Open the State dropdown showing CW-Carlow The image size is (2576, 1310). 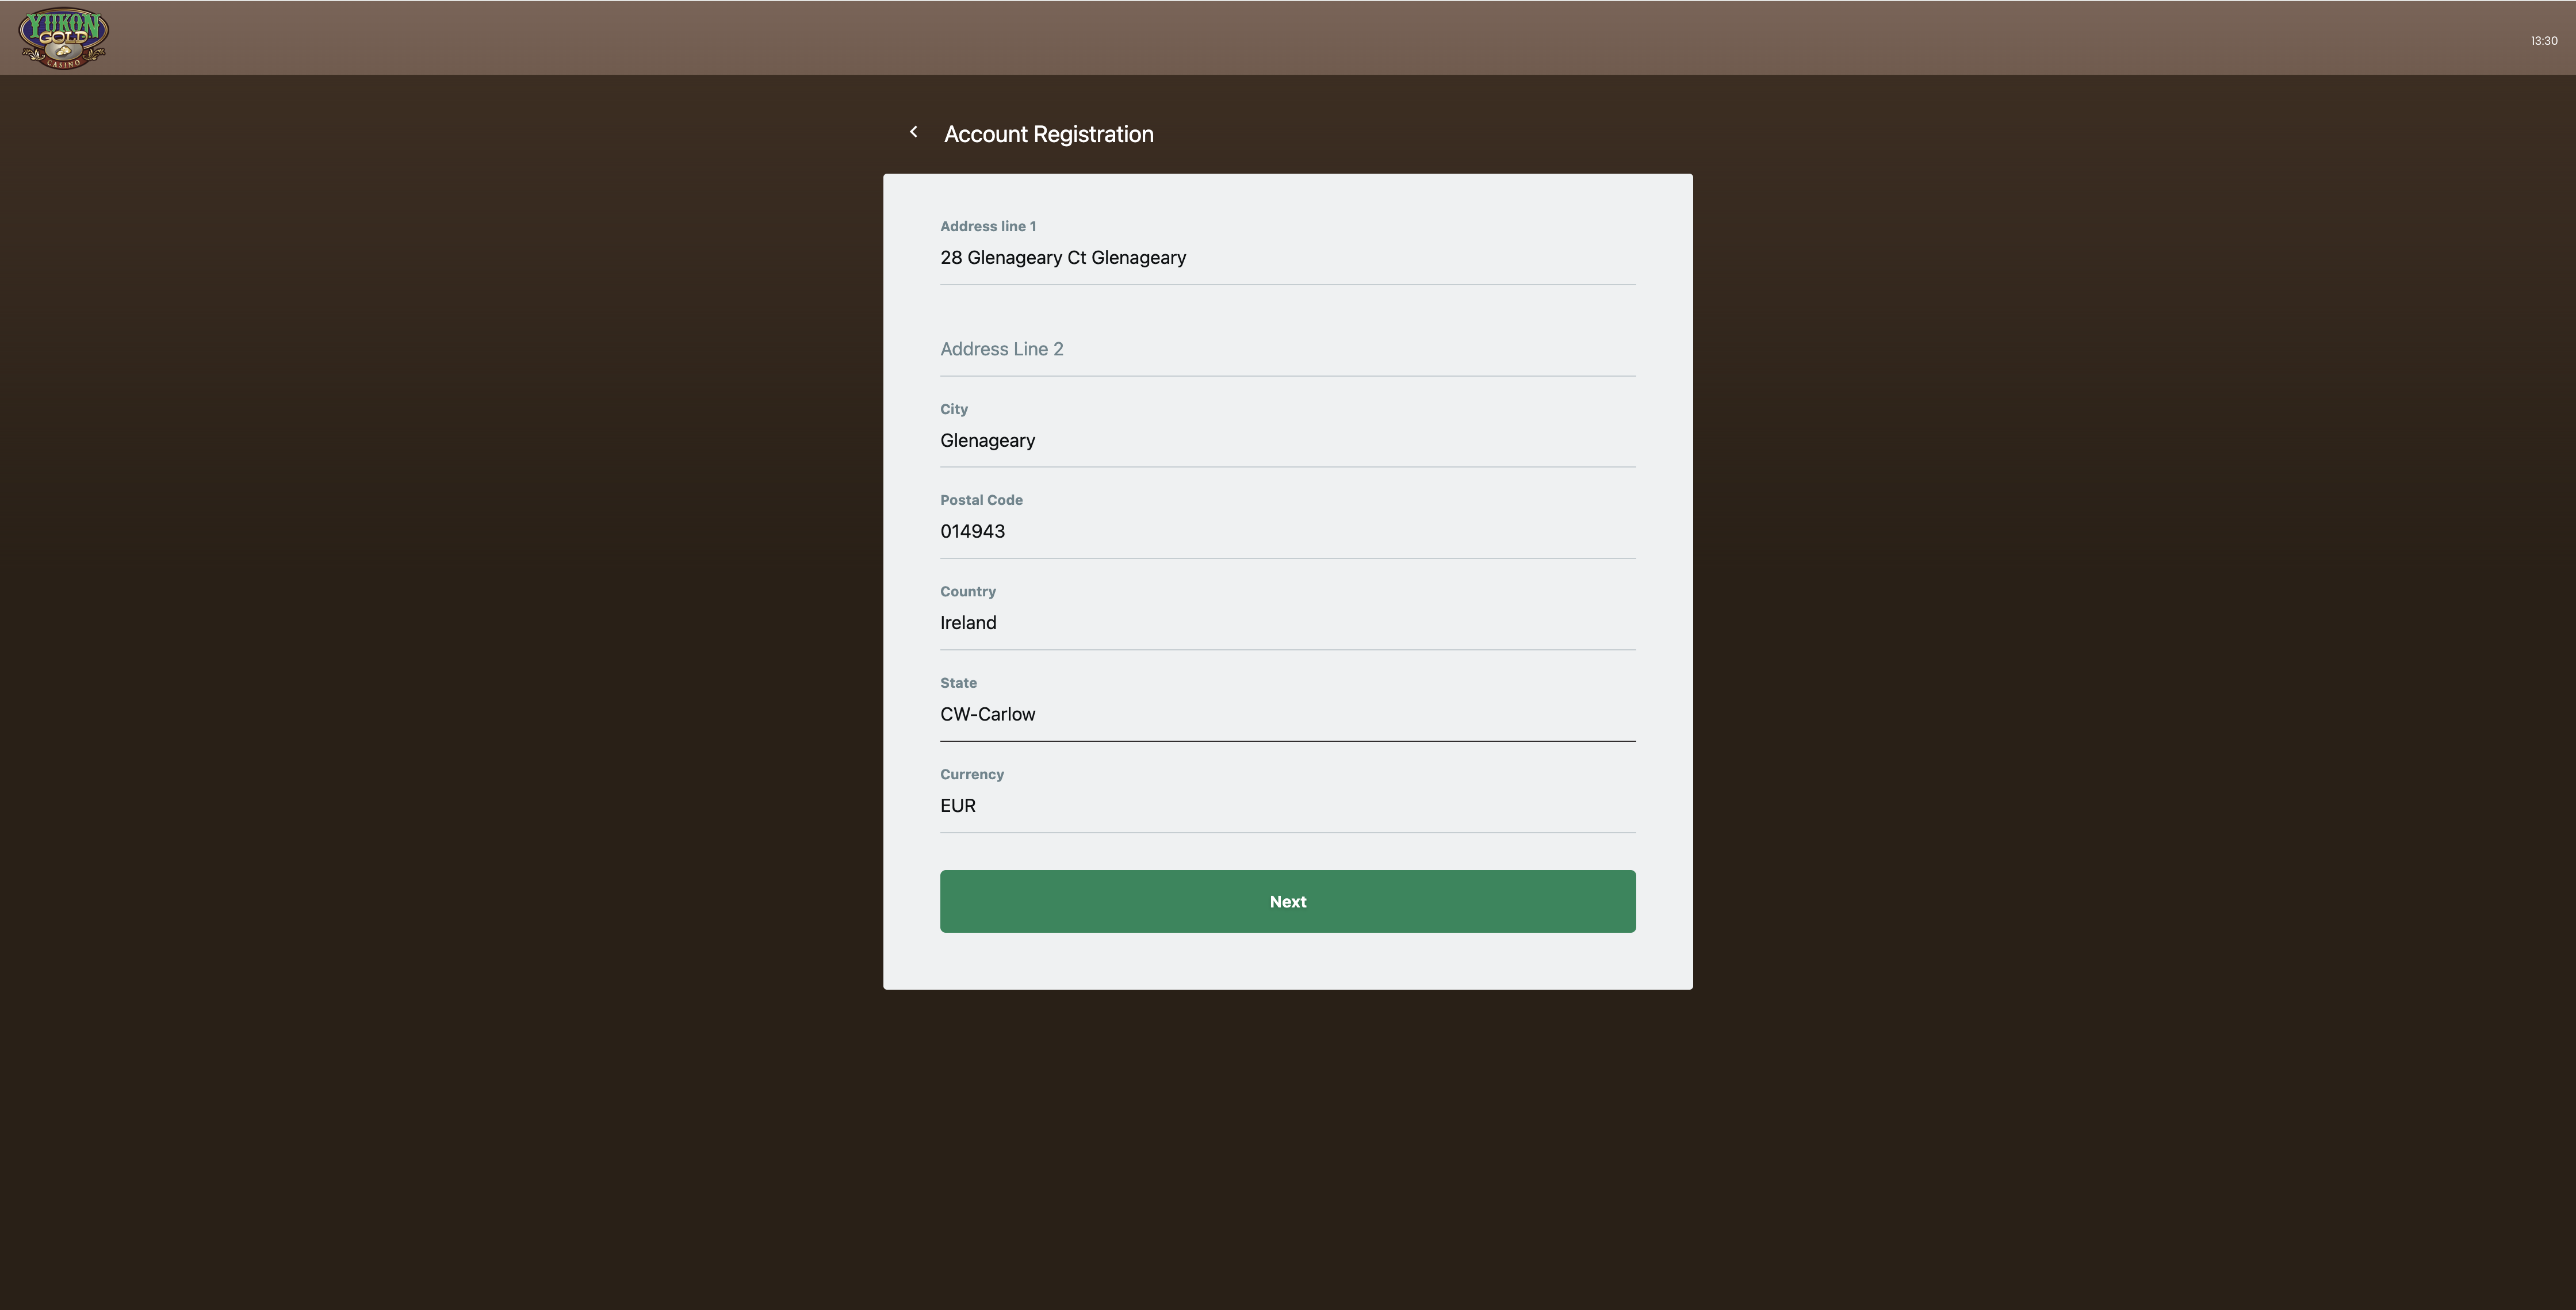pyautogui.click(x=1287, y=714)
